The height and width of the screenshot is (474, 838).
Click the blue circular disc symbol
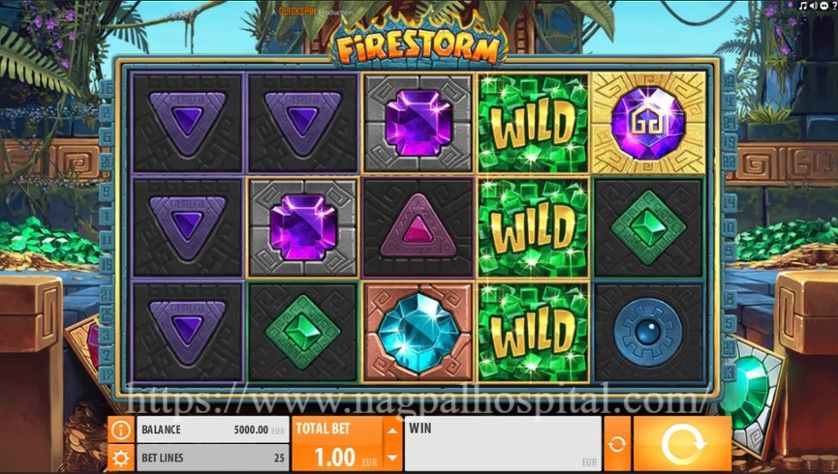click(648, 332)
